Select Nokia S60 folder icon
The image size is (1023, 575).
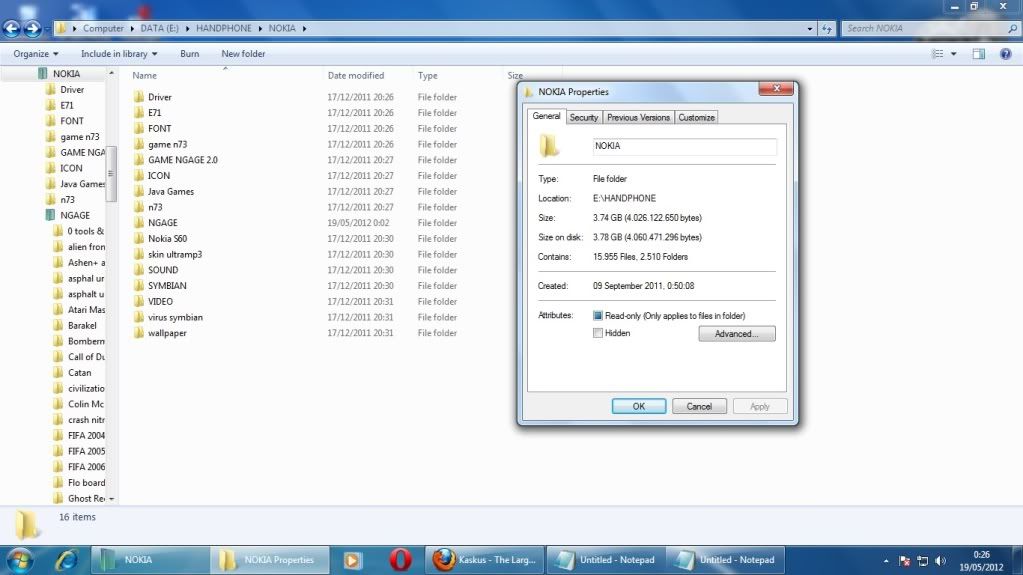click(138, 238)
